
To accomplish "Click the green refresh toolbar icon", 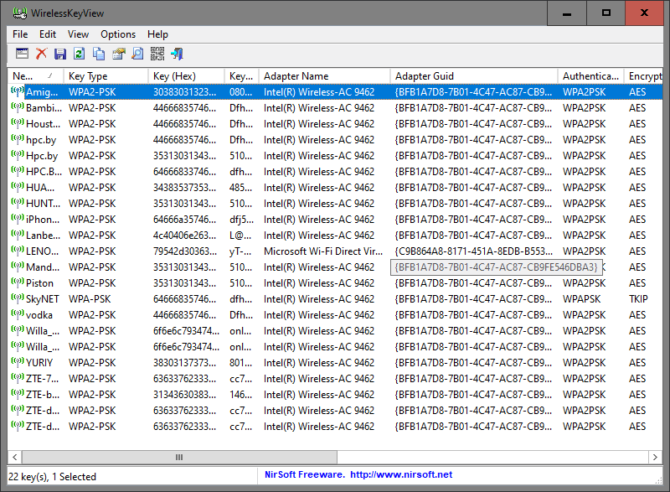I will click(x=79, y=53).
